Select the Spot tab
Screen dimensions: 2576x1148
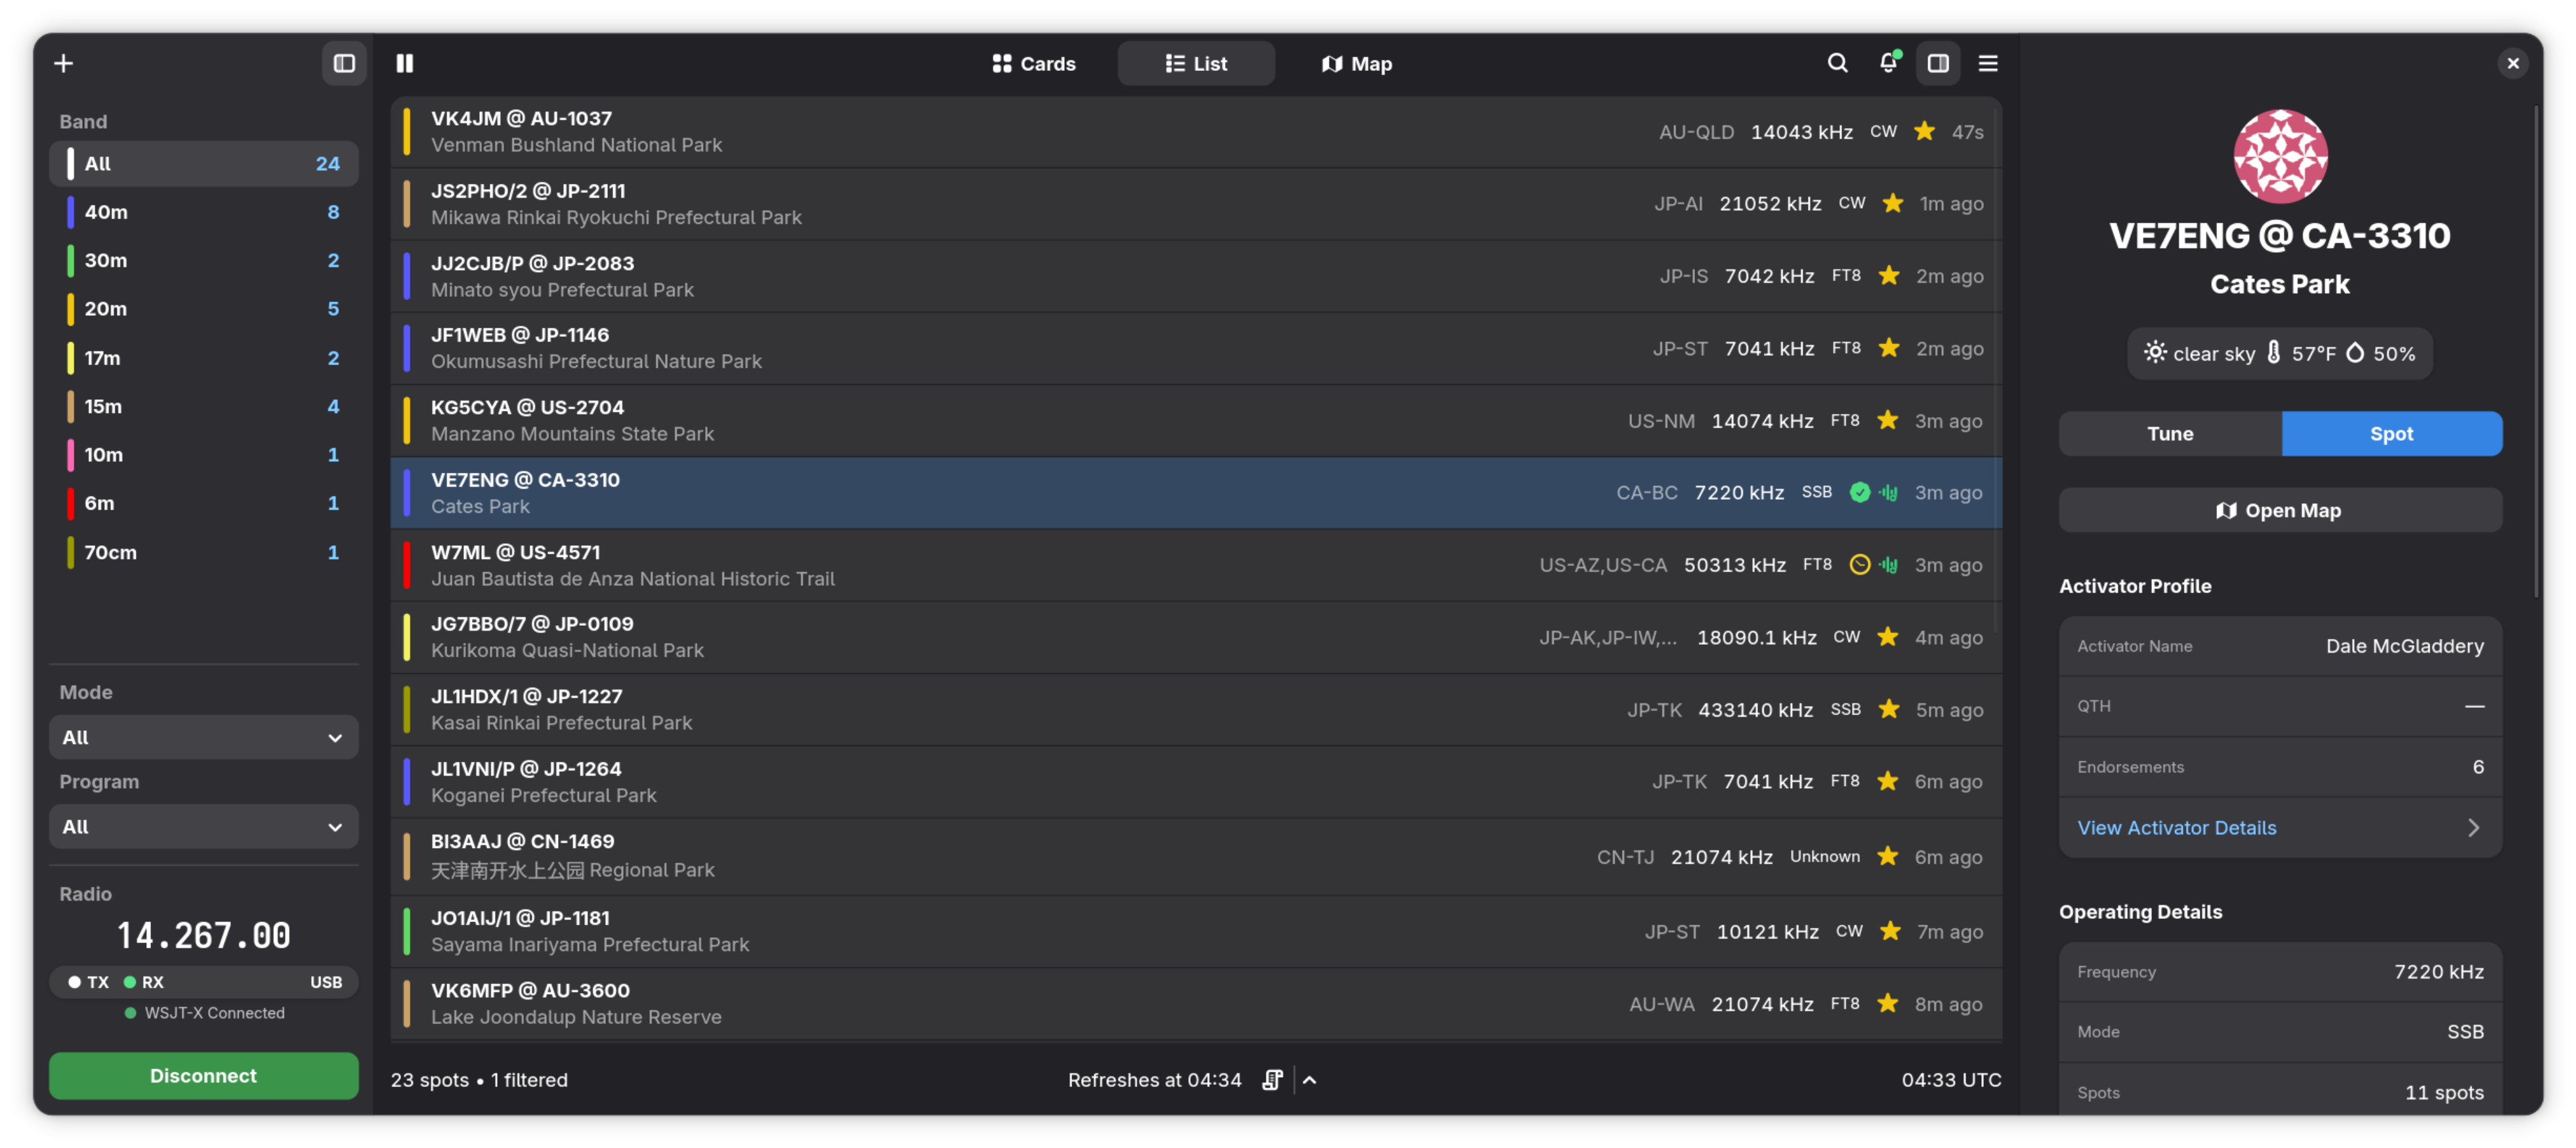tap(2391, 434)
